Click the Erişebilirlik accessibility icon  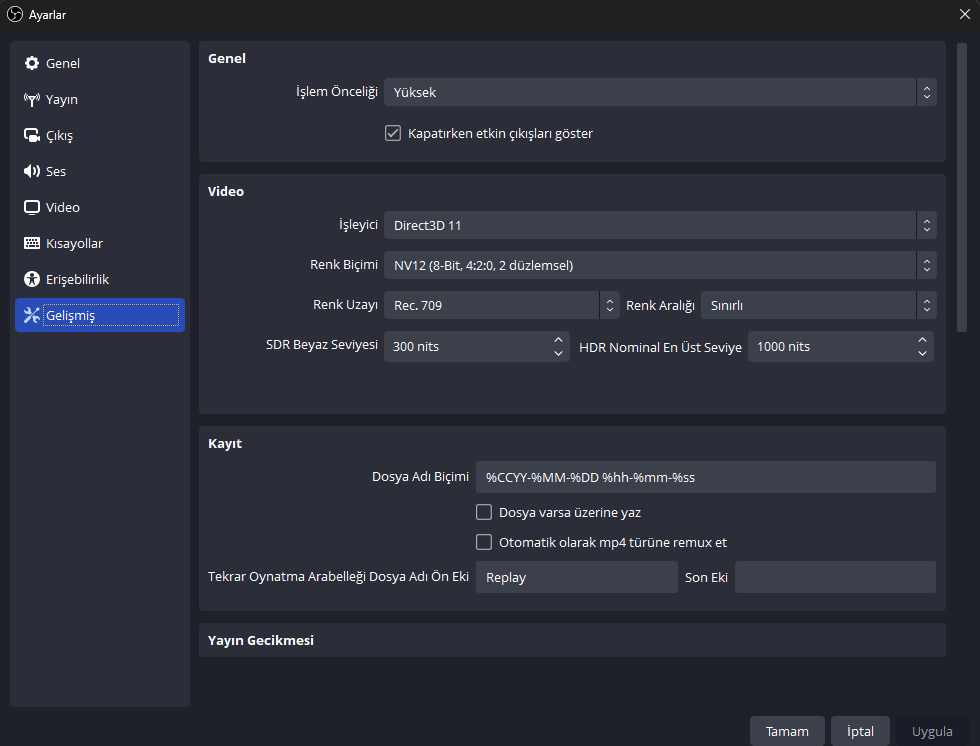coord(31,279)
